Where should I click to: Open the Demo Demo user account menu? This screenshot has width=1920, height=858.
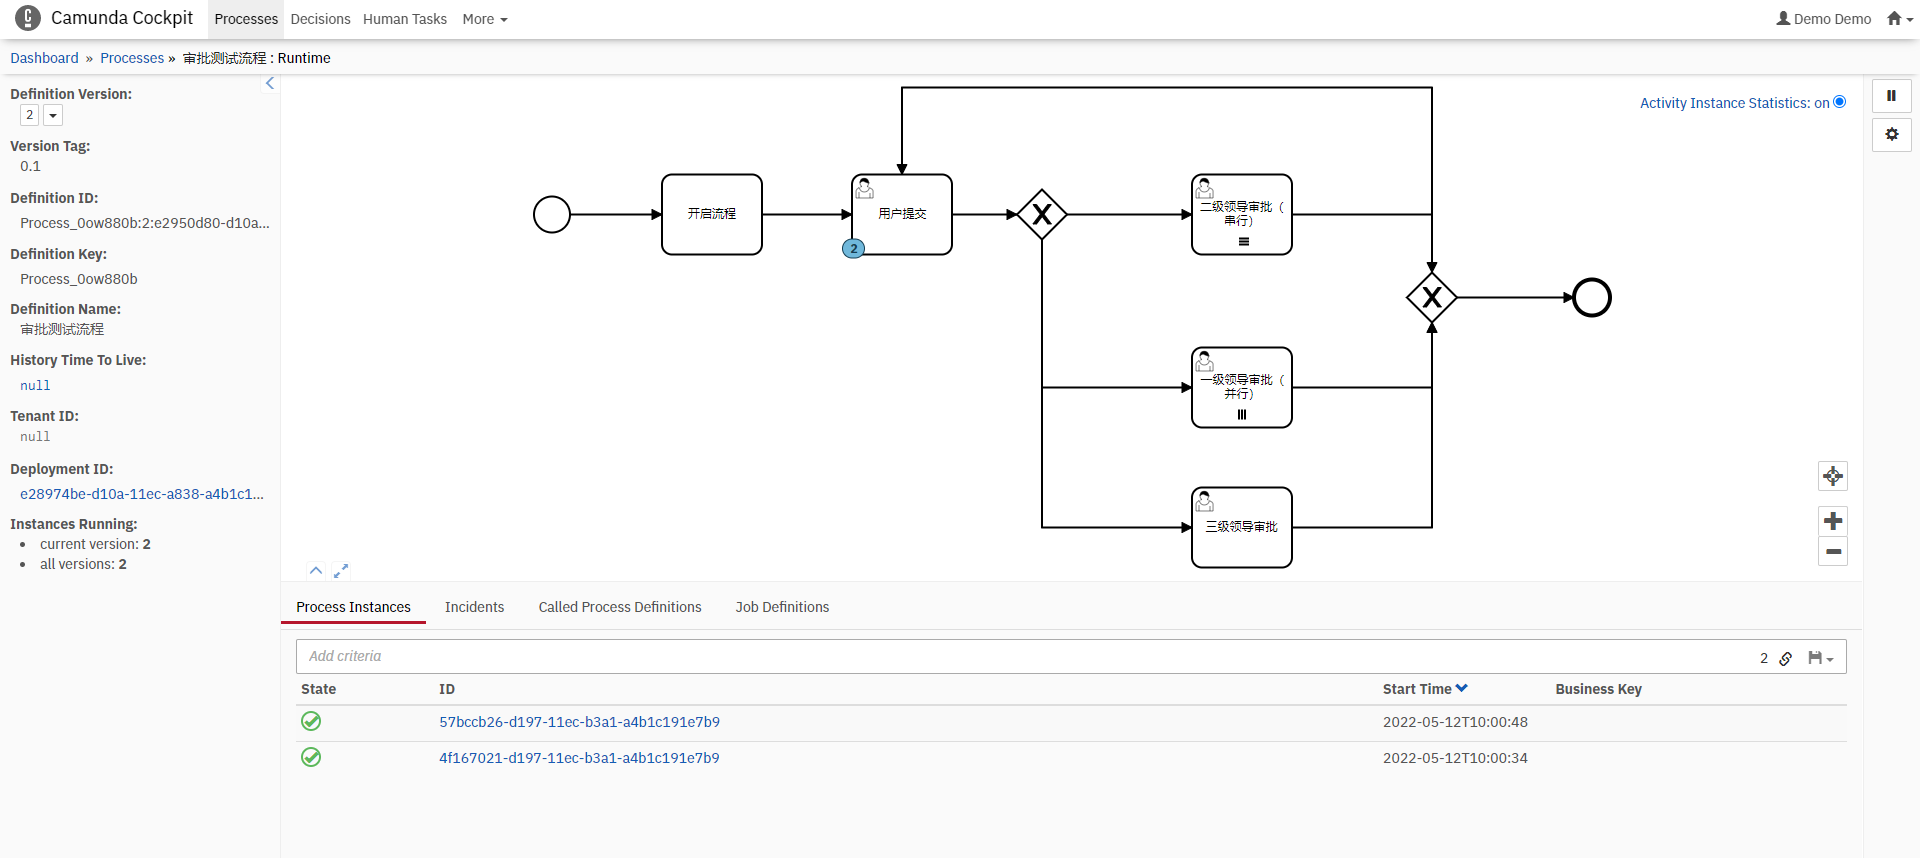[x=1824, y=19]
